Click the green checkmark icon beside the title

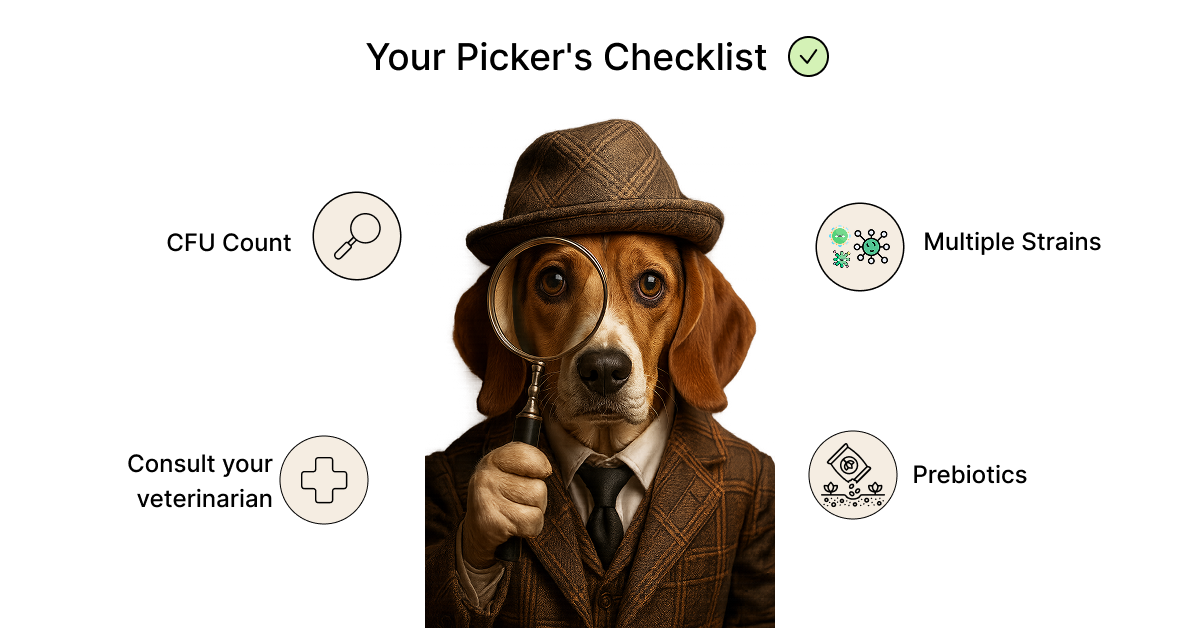808,57
